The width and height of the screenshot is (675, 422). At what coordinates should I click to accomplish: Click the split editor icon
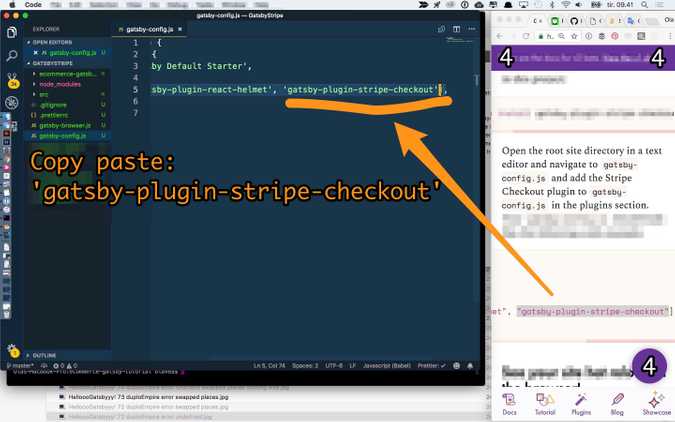click(456, 29)
